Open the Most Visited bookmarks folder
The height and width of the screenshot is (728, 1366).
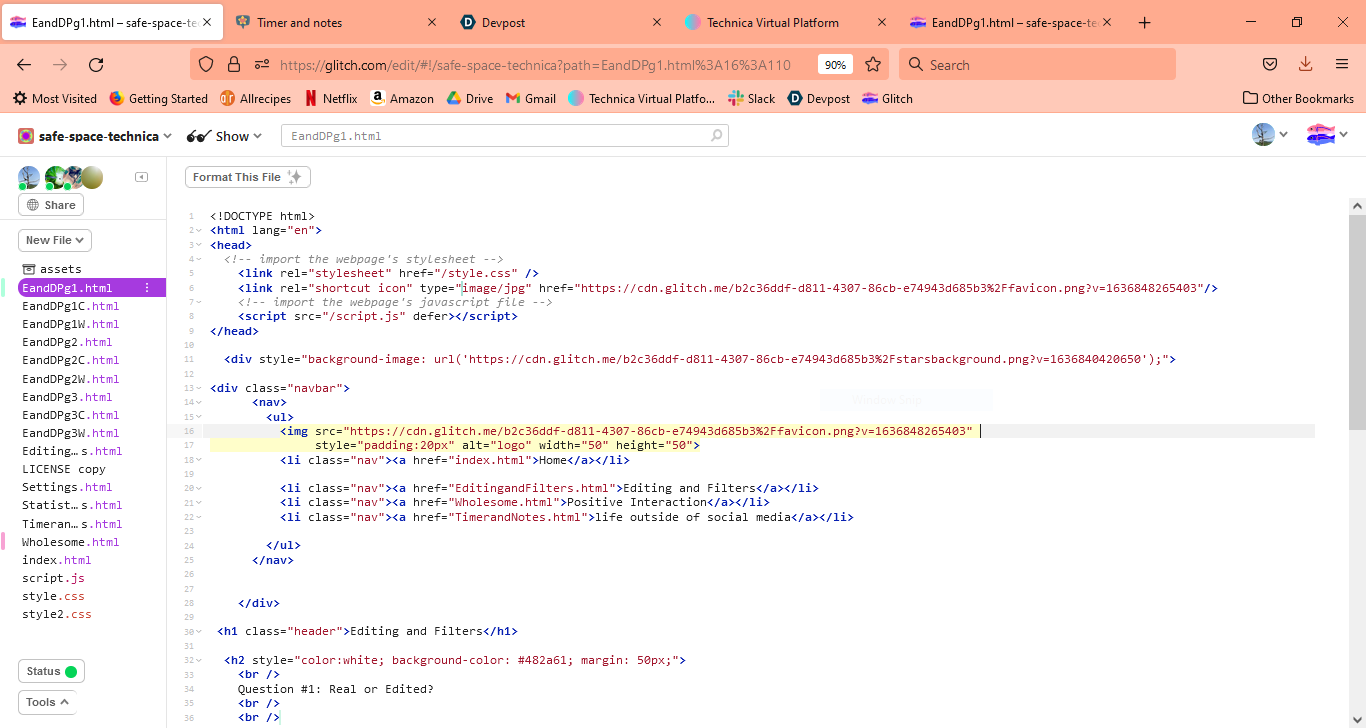54,98
